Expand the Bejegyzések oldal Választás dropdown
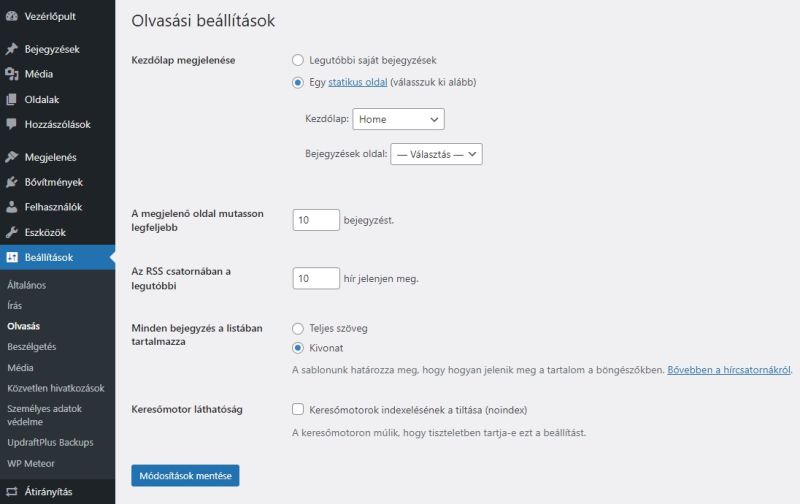Image resolution: width=800 pixels, height=504 pixels. click(x=437, y=154)
